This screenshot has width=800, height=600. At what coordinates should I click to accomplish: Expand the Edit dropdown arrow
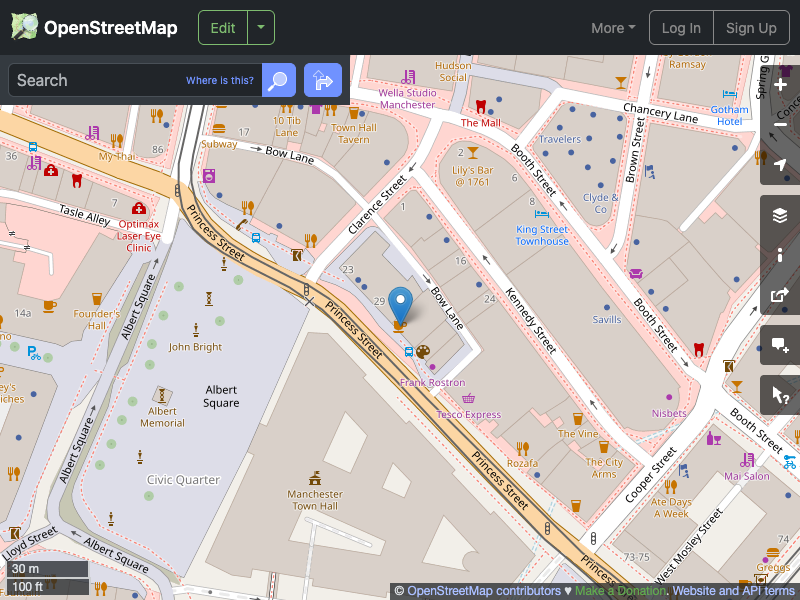[x=260, y=27]
